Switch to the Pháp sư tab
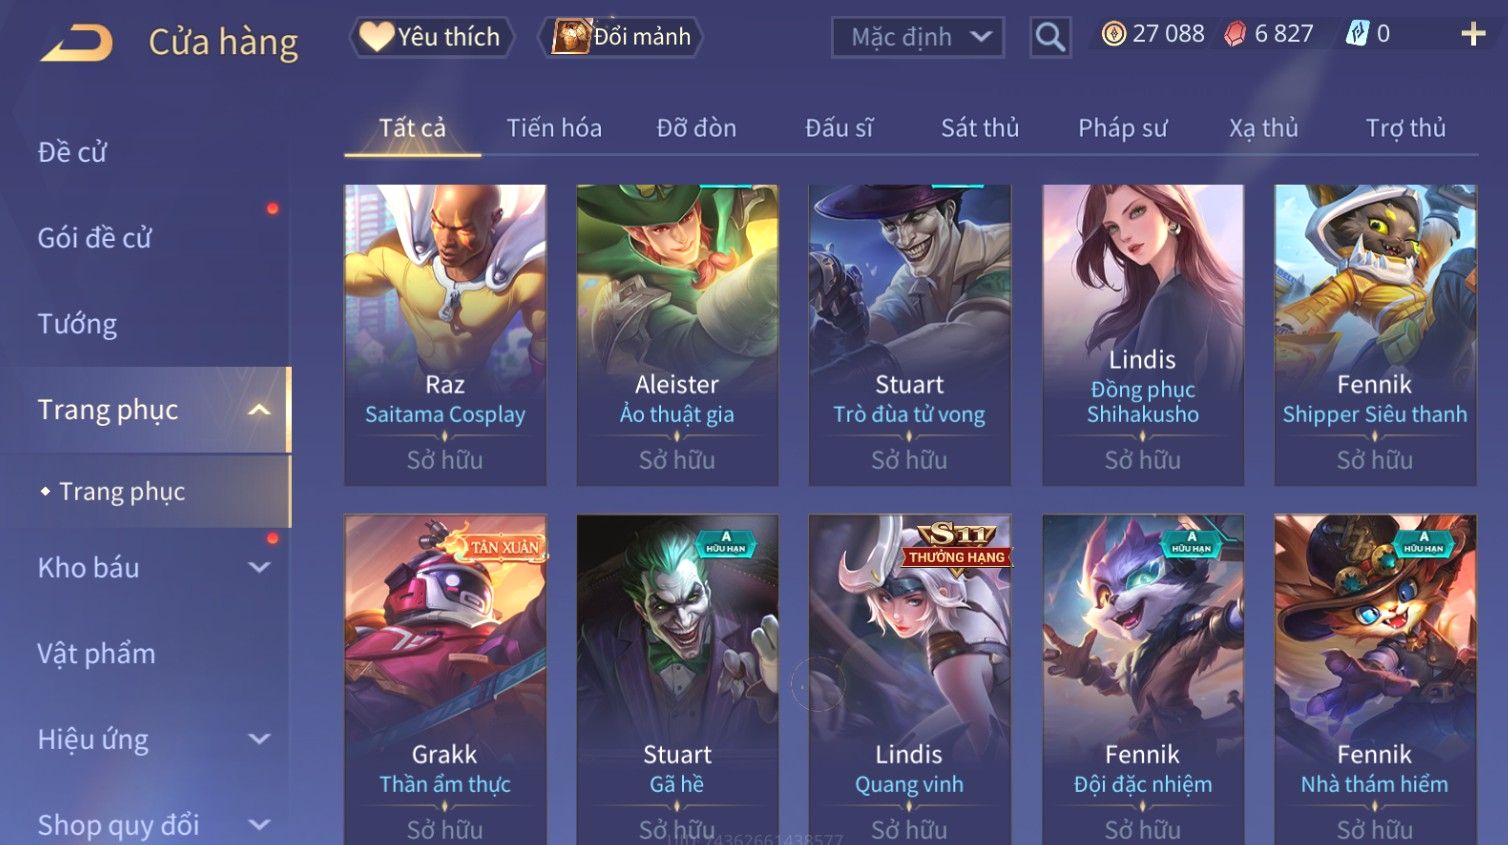Viewport: 1508px width, 845px height. pyautogui.click(x=1122, y=128)
